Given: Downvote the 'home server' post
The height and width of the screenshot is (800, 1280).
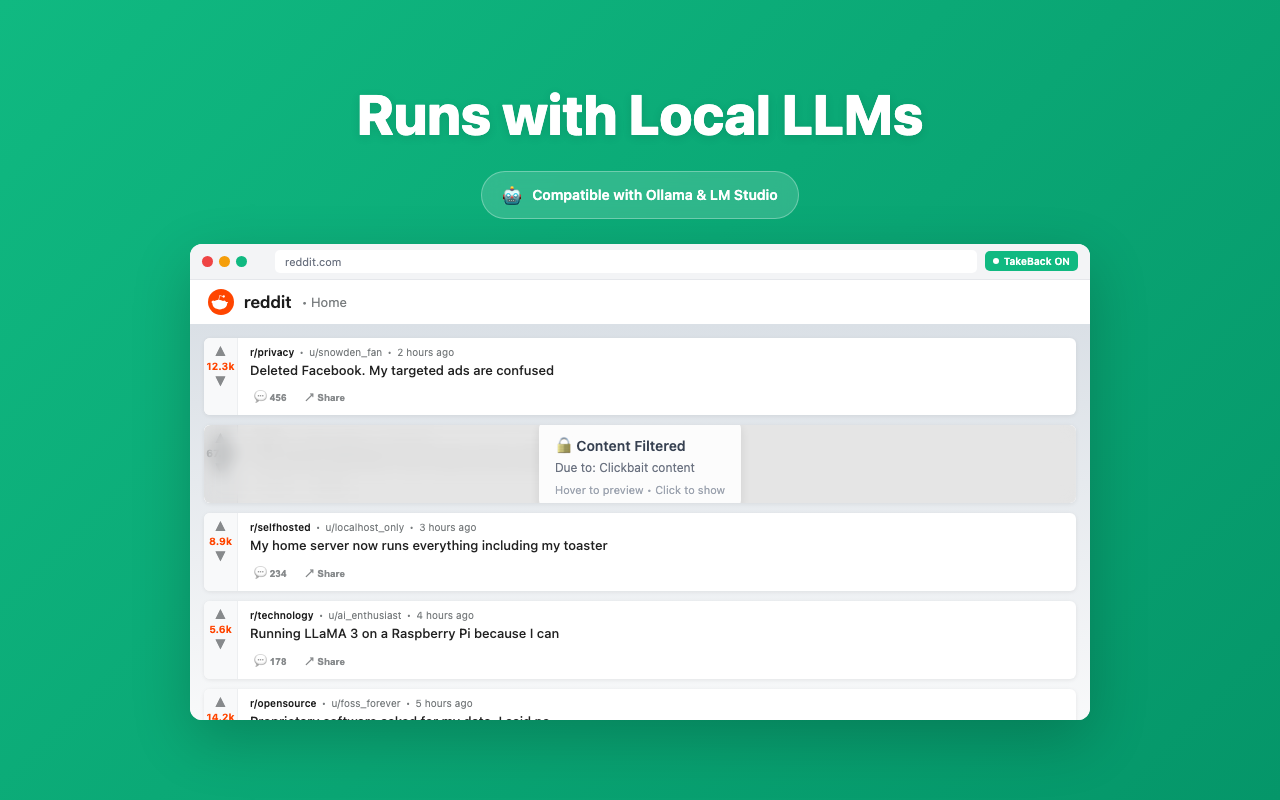Looking at the screenshot, I should (x=221, y=556).
